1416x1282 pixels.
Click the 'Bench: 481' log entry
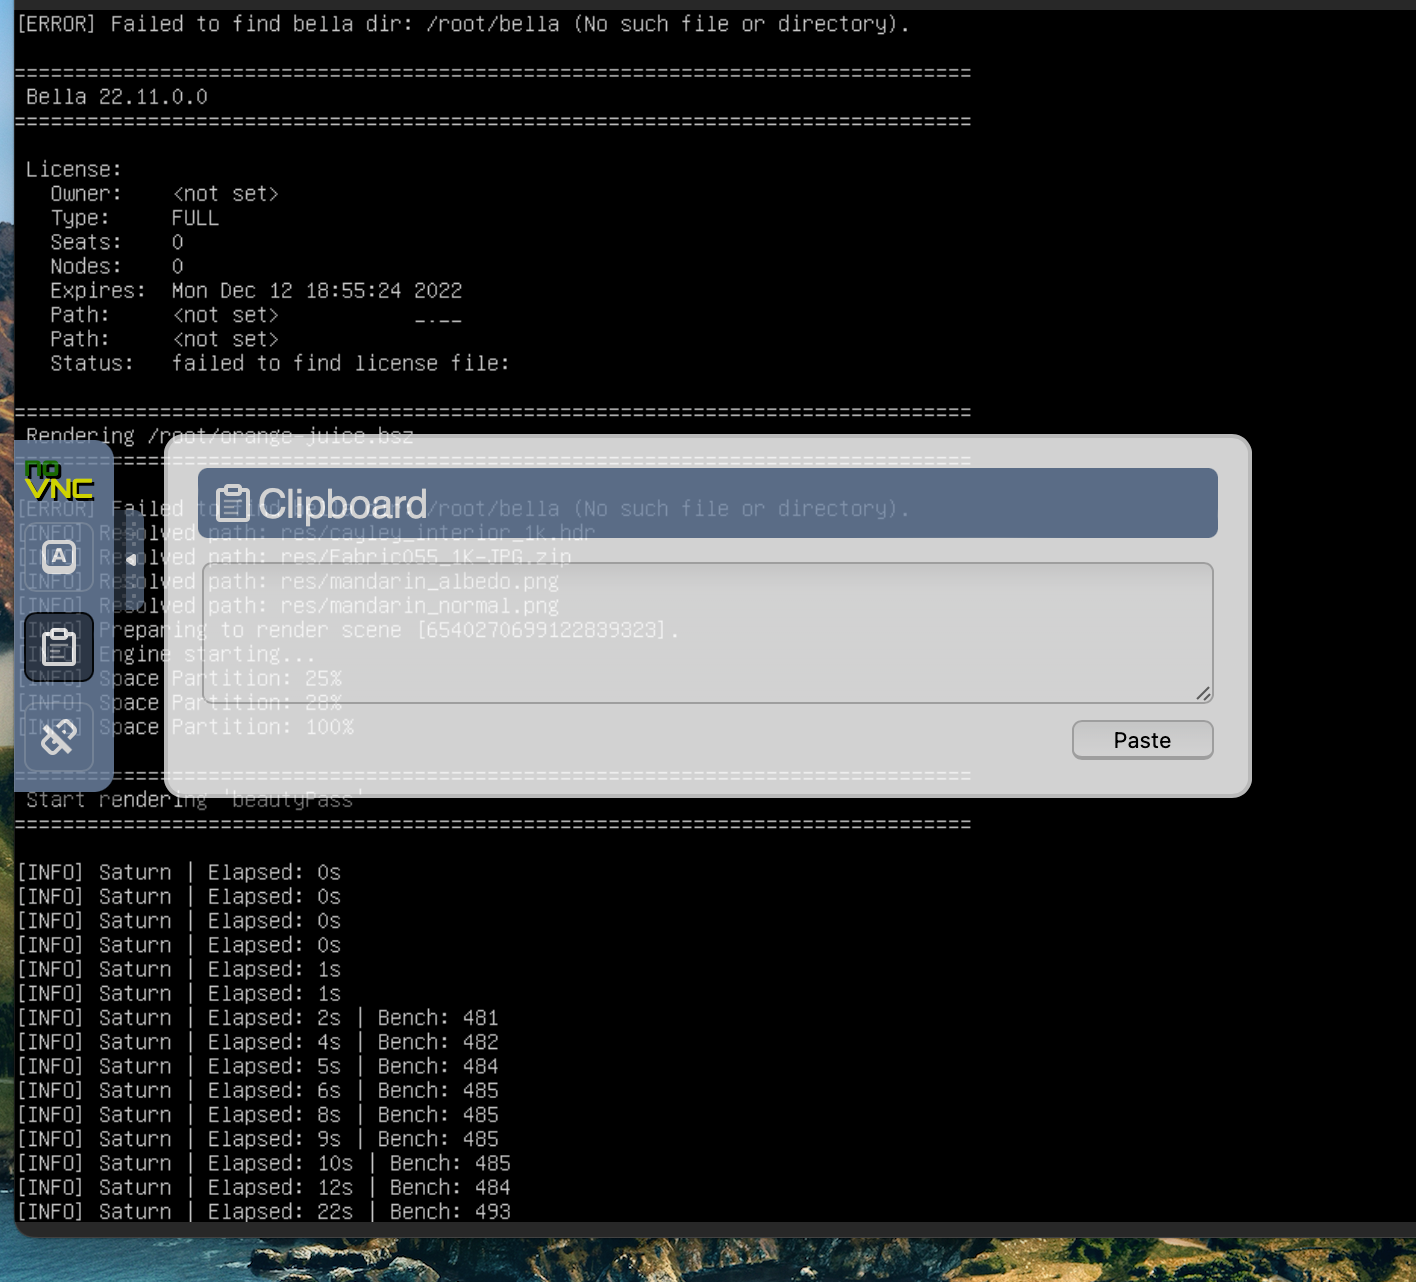pos(437,1018)
